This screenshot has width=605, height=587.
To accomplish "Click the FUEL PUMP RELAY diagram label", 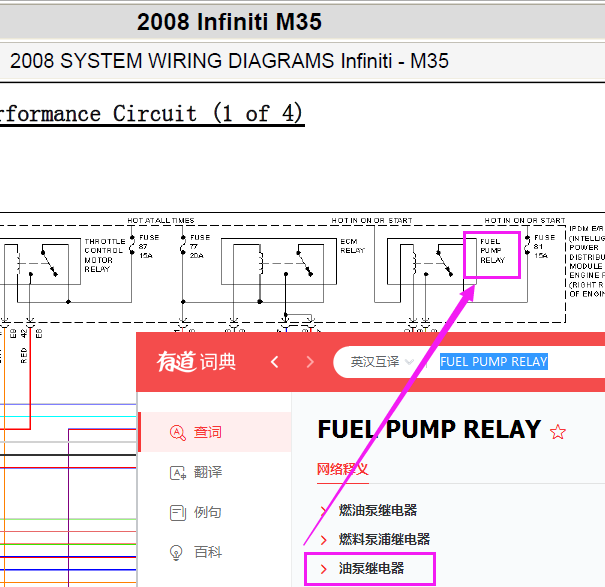I will 492,251.
